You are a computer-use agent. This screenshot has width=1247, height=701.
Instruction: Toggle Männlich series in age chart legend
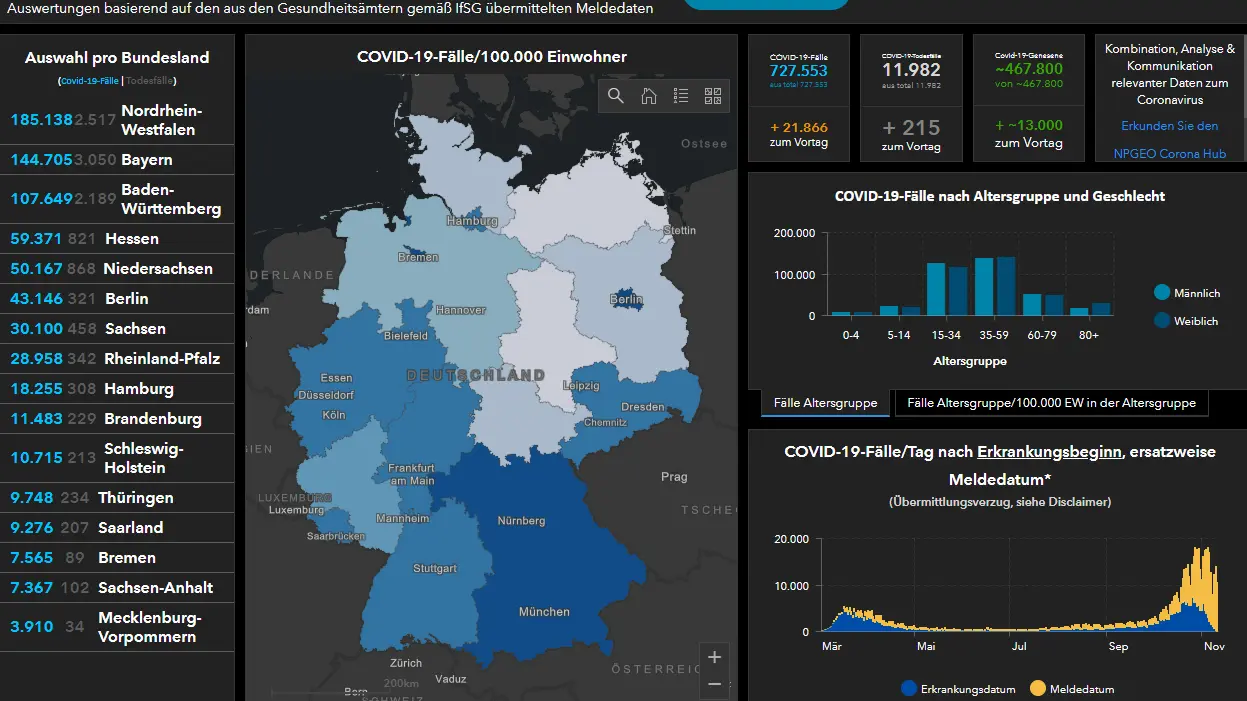(x=1187, y=293)
